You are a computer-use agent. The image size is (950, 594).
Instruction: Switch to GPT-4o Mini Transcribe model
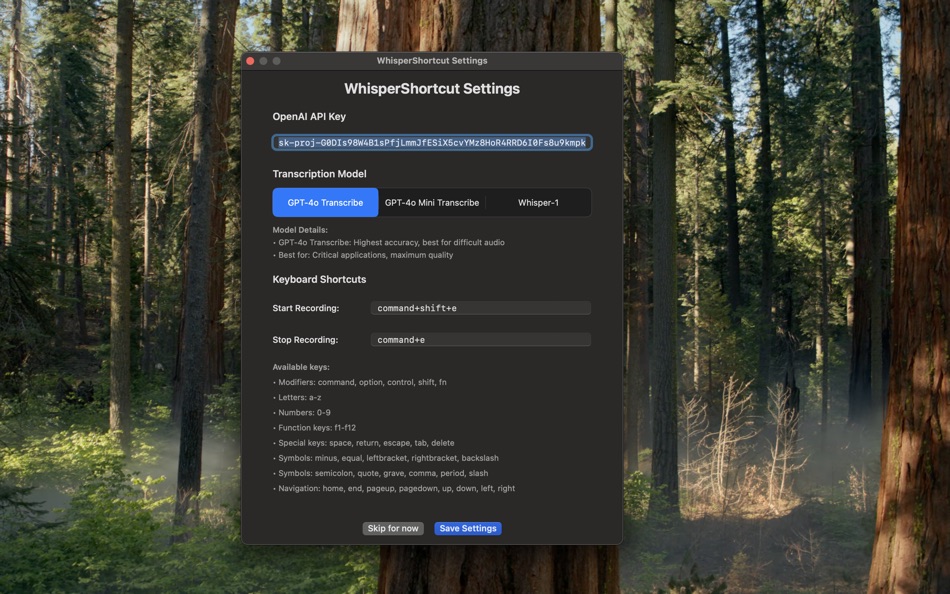[x=432, y=202]
